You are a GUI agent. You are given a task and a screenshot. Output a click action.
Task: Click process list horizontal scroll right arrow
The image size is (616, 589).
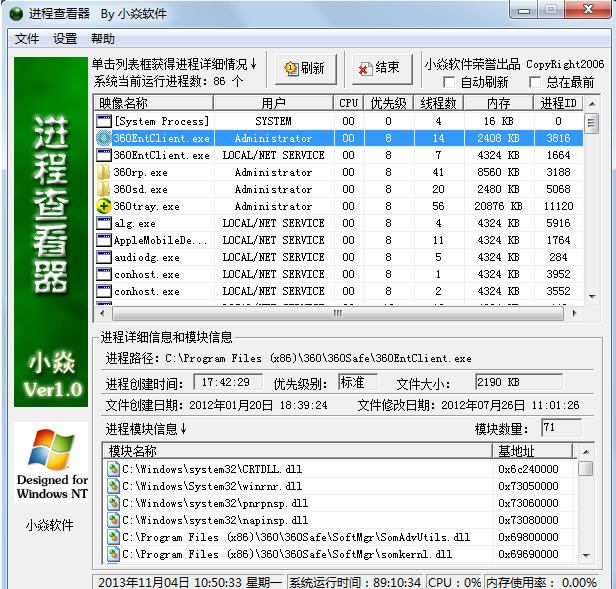pos(575,313)
